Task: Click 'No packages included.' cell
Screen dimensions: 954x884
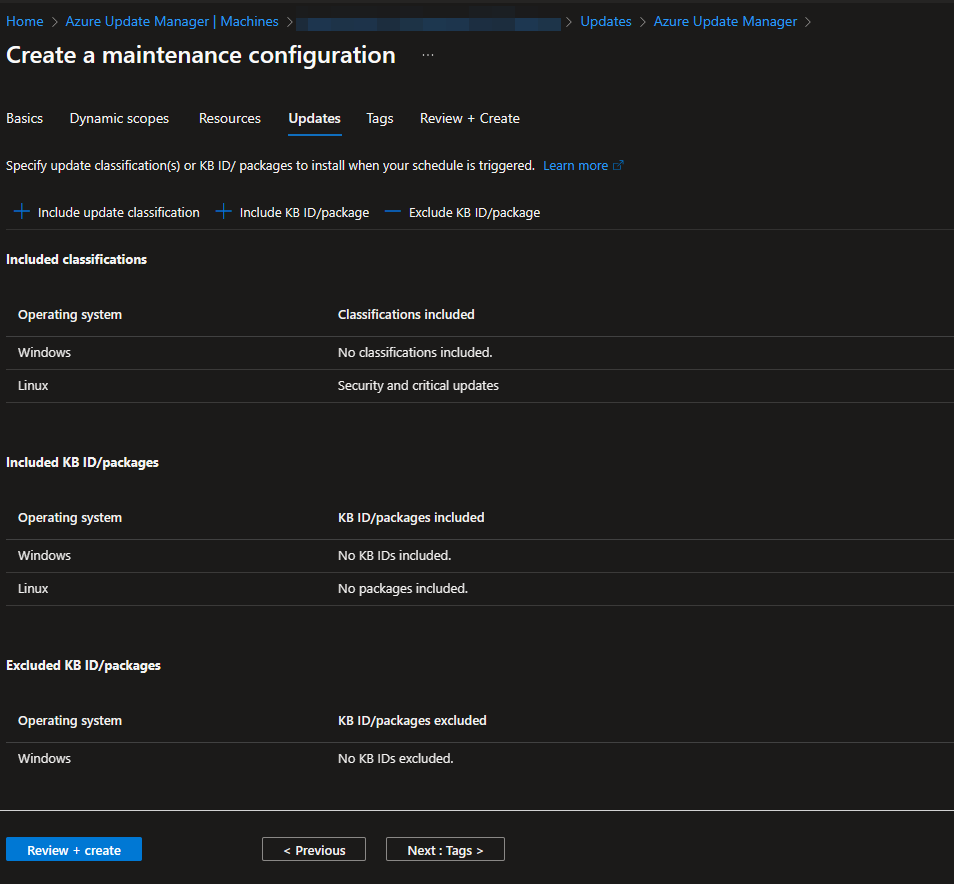Action: tap(403, 588)
